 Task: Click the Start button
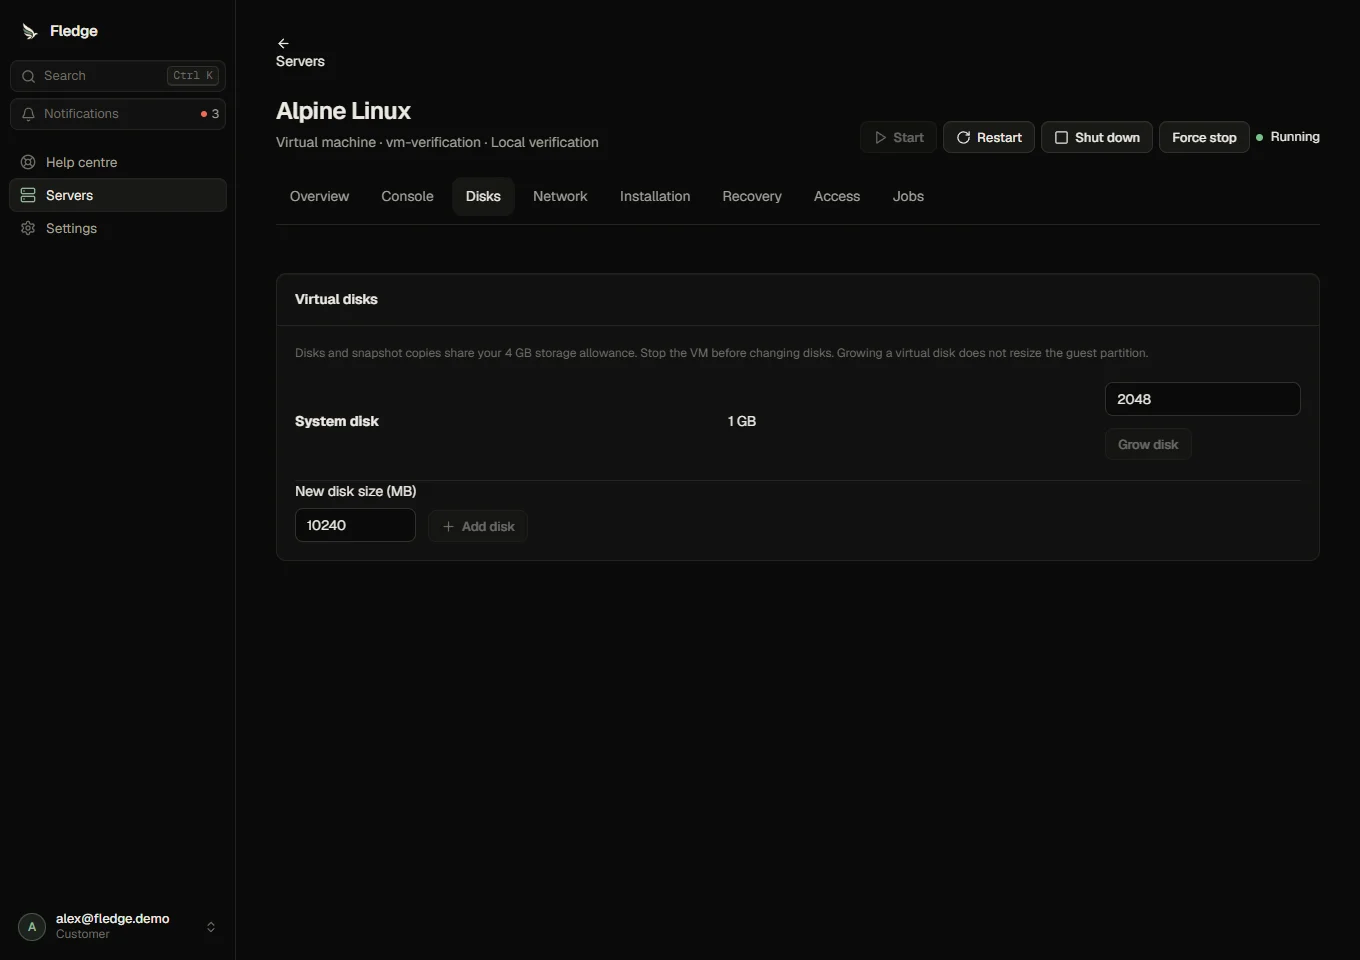898,138
